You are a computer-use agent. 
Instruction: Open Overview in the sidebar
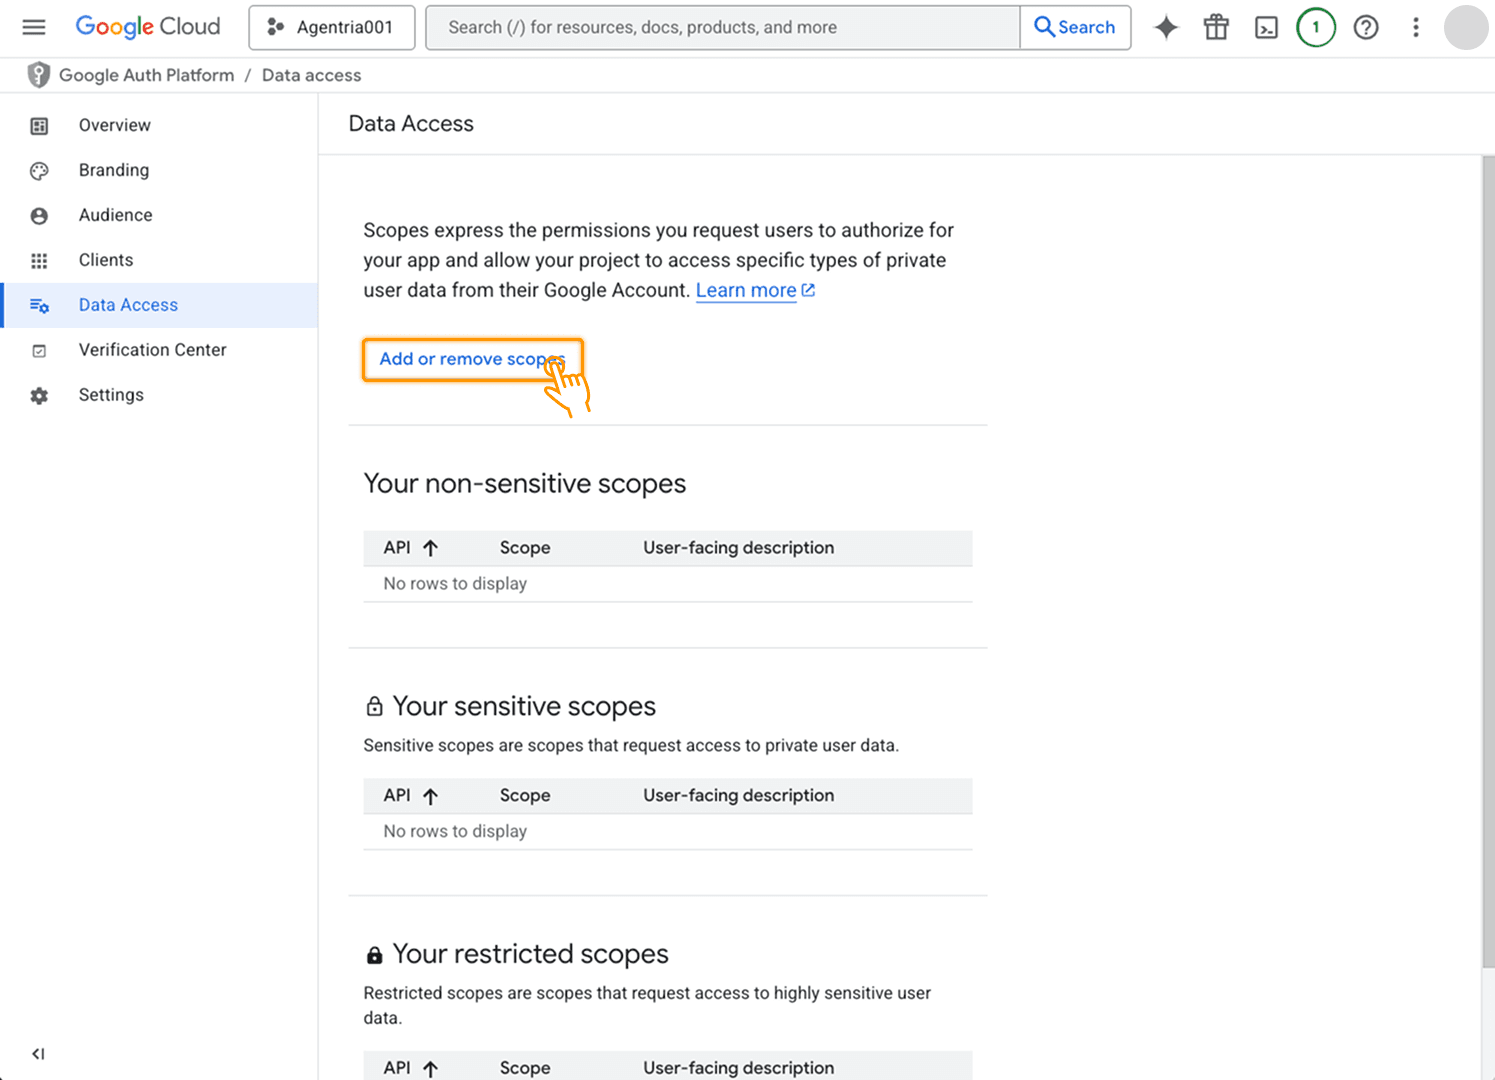point(159,125)
